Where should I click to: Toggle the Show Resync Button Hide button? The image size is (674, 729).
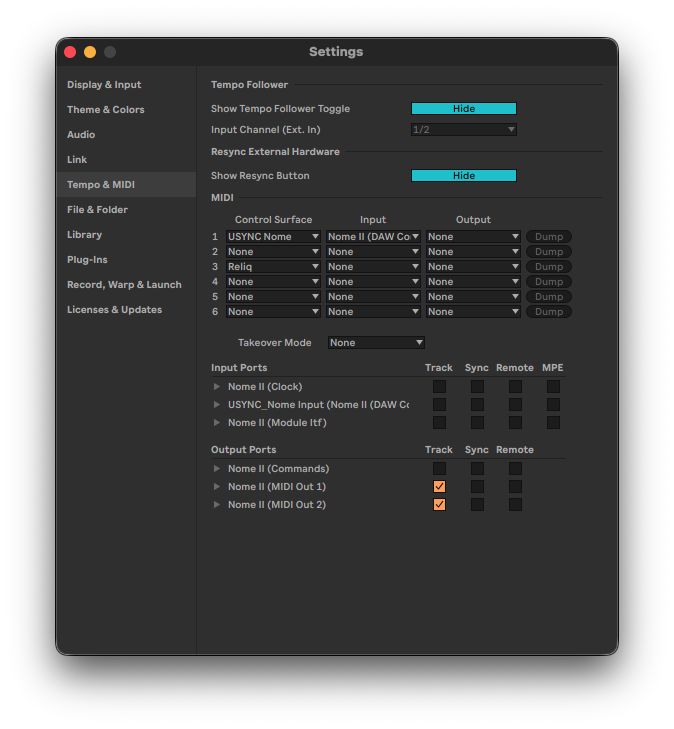click(x=463, y=176)
